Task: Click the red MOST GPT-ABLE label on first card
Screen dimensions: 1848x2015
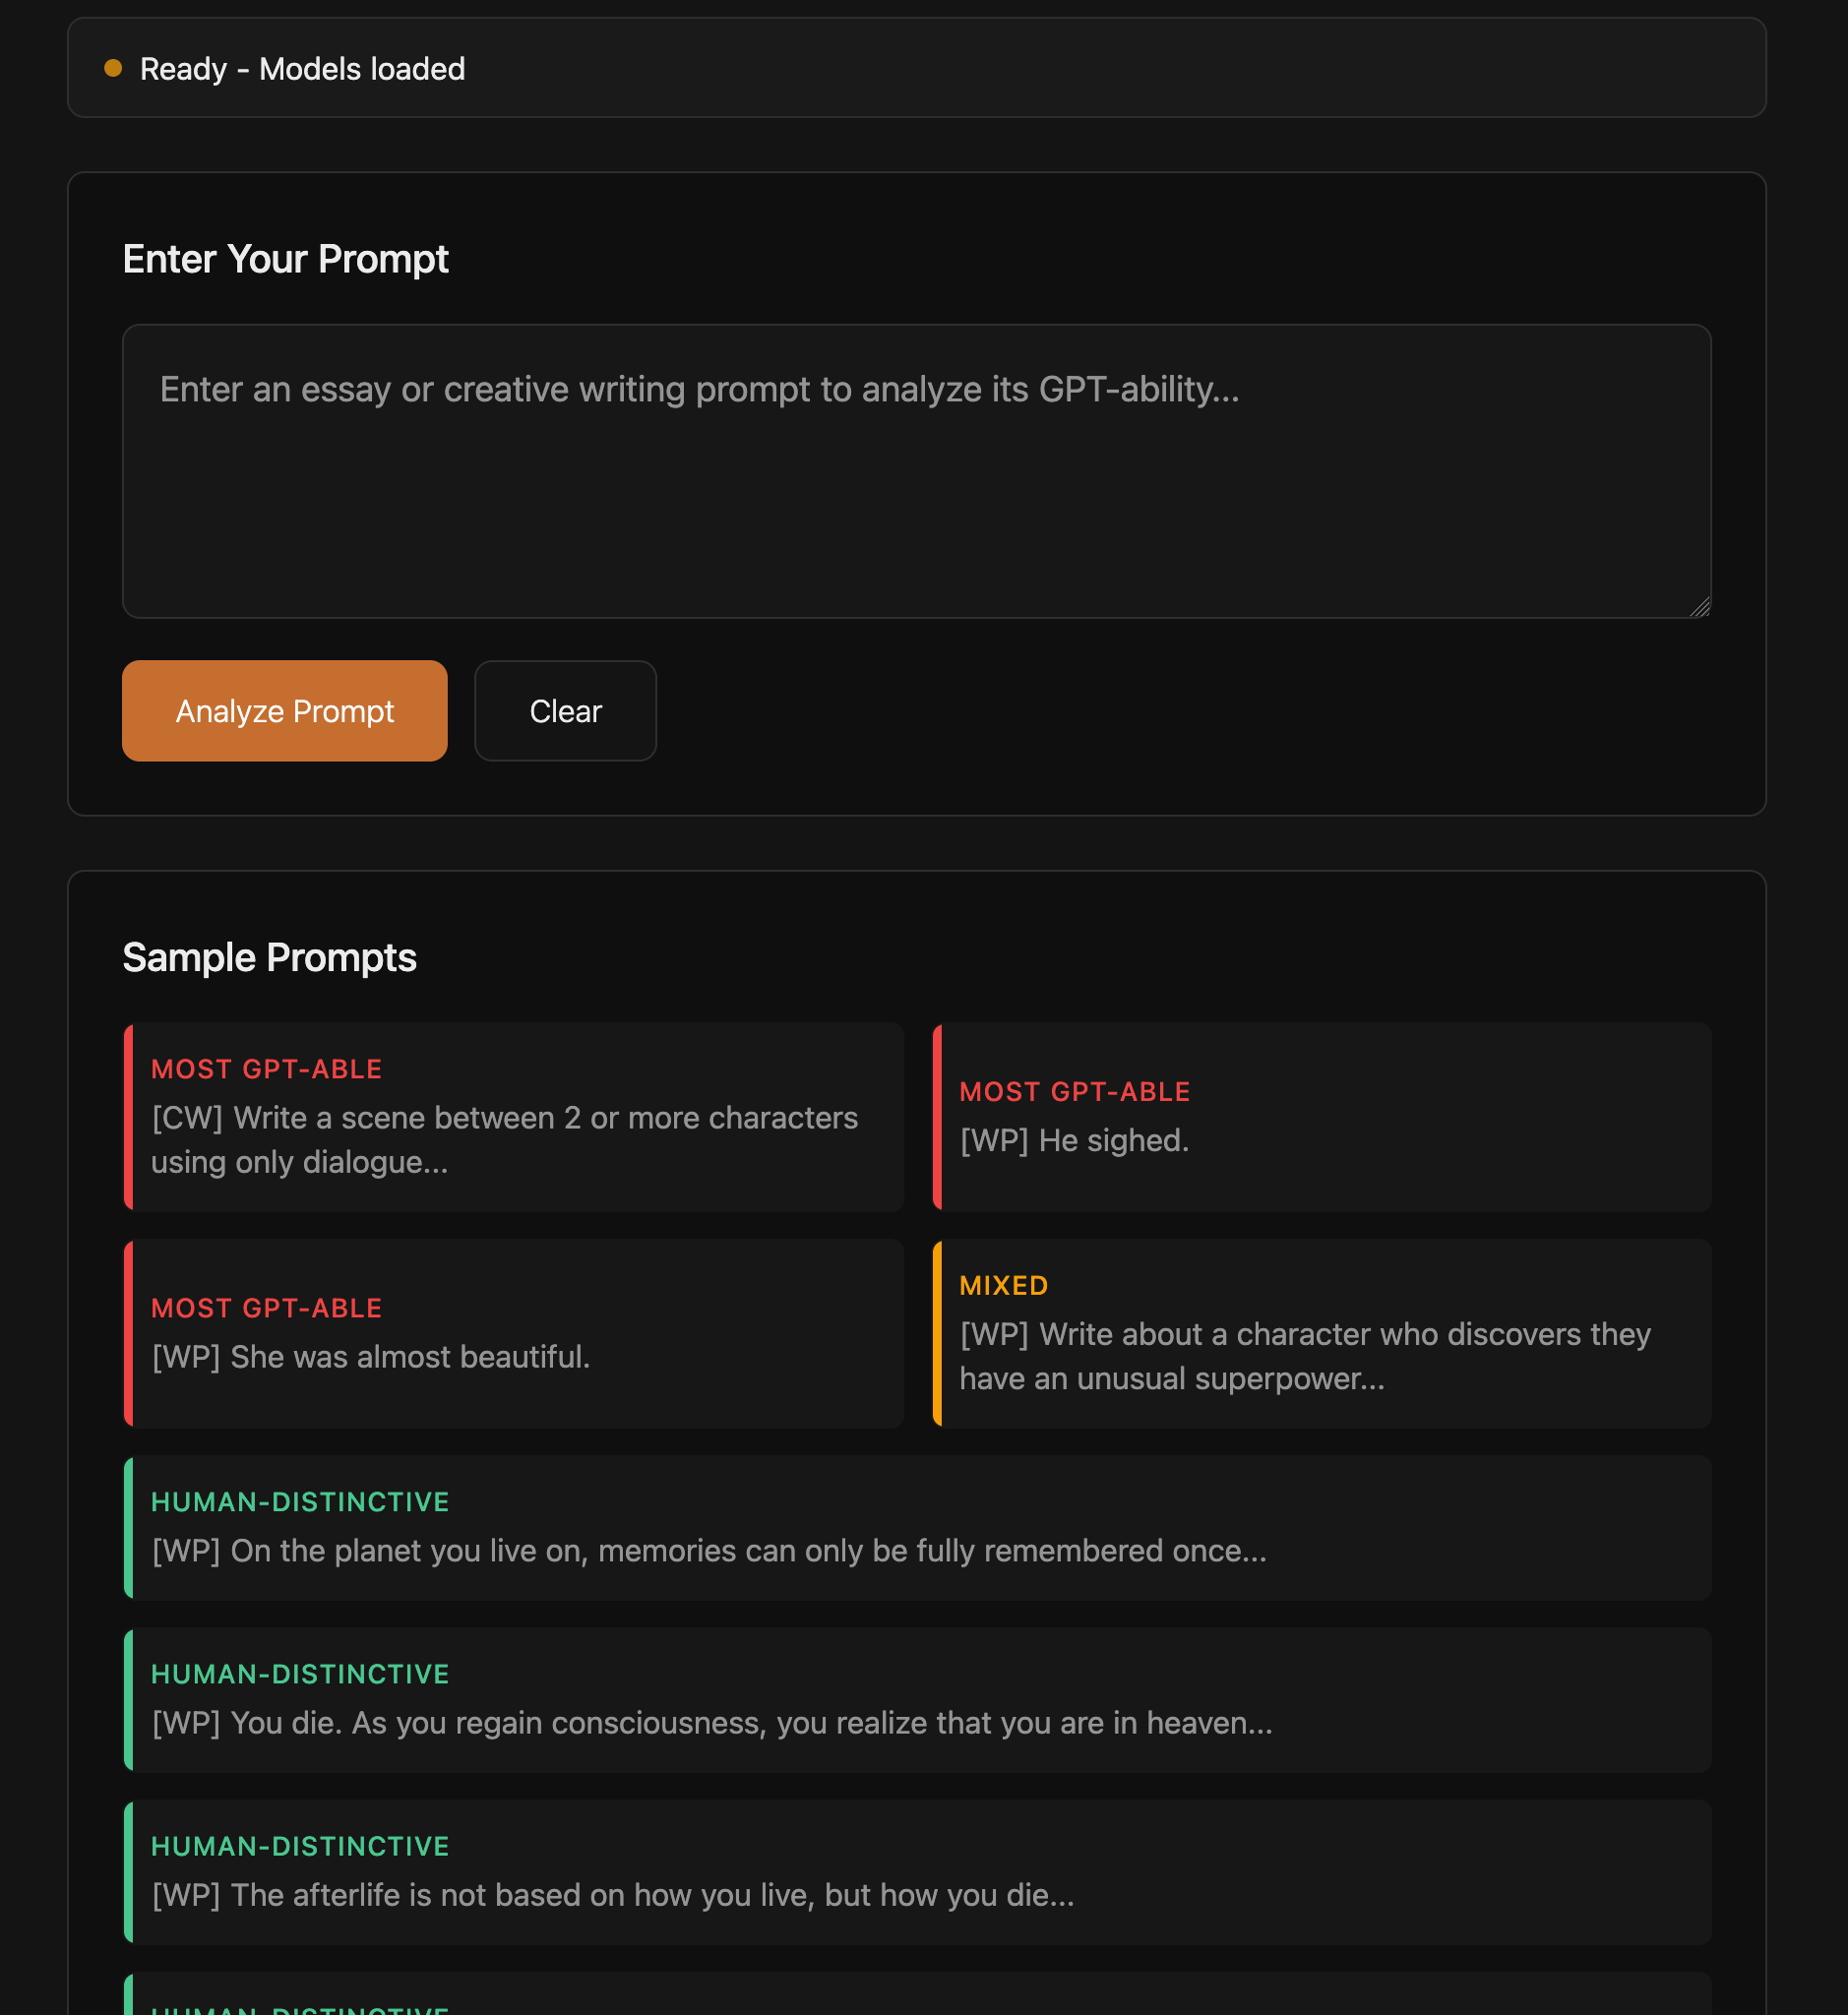Action: (266, 1068)
